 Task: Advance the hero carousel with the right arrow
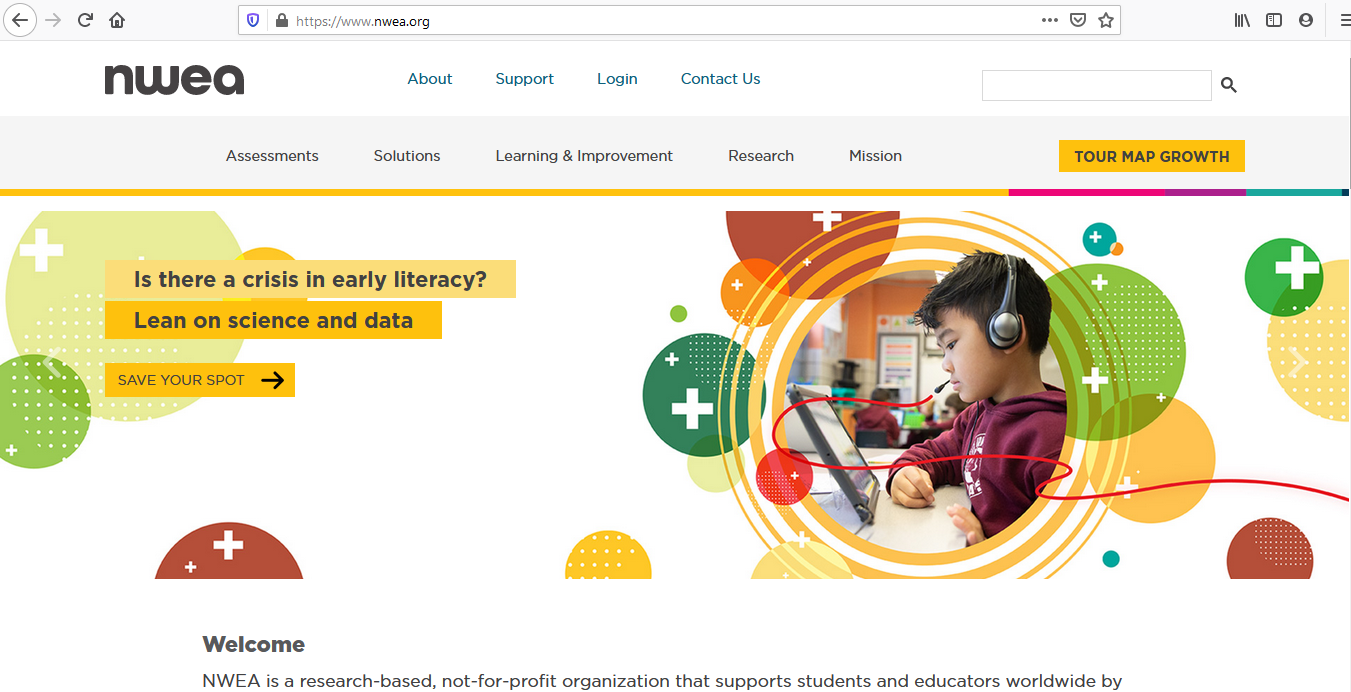[1297, 360]
